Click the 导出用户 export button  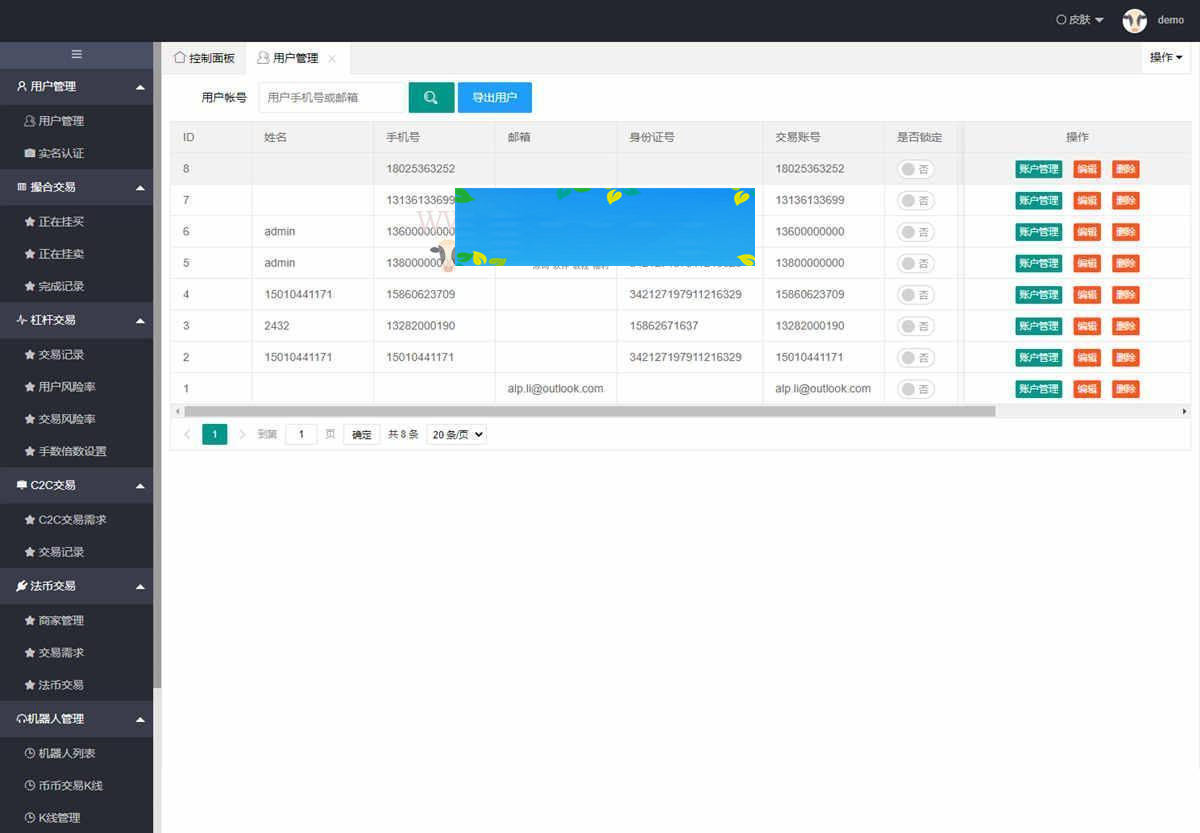[495, 97]
